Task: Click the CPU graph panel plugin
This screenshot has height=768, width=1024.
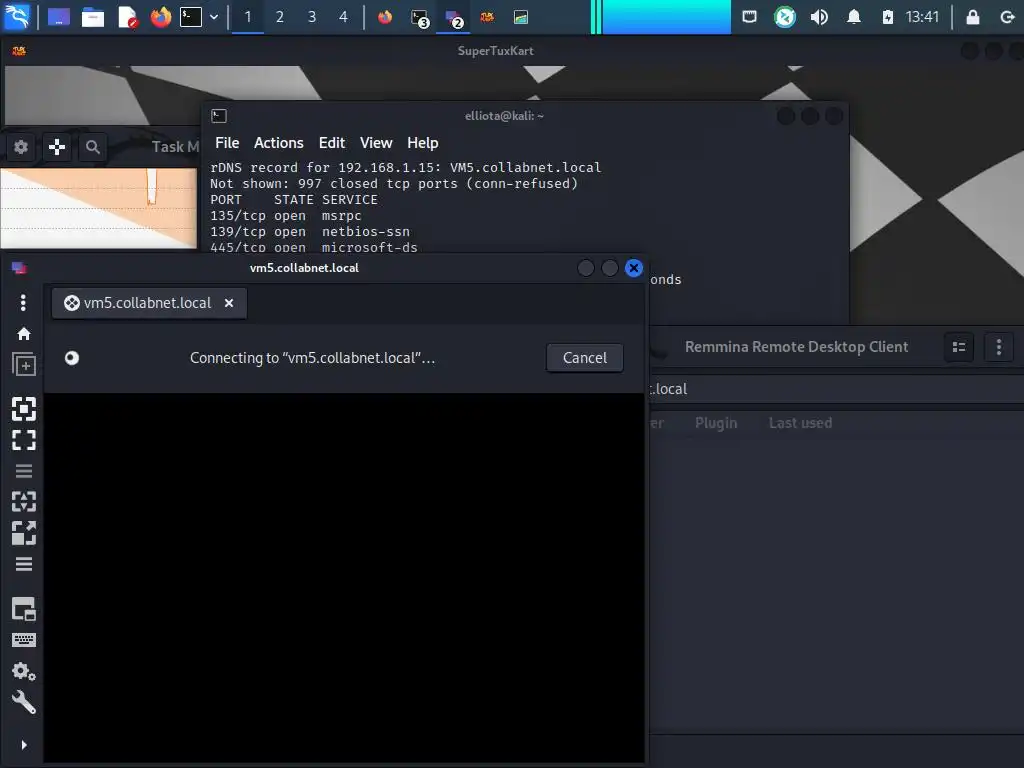Action: pyautogui.click(x=660, y=17)
